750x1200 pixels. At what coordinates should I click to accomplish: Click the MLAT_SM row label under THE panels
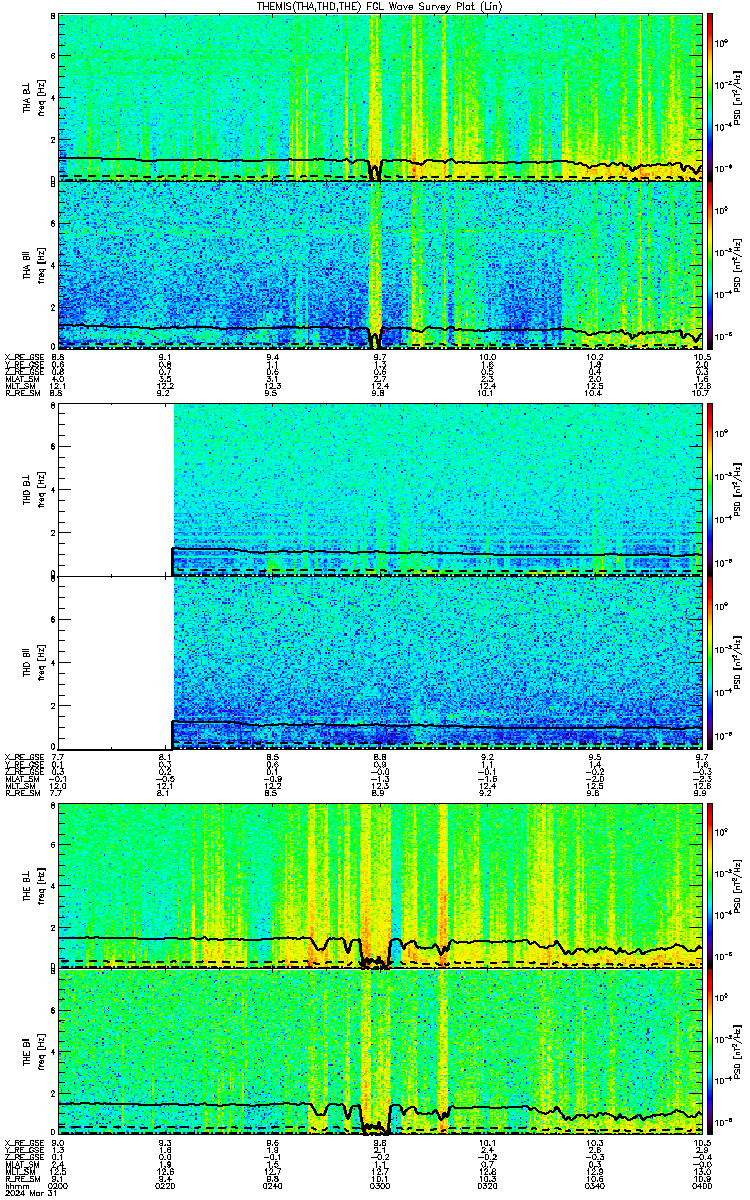click(x=22, y=1166)
